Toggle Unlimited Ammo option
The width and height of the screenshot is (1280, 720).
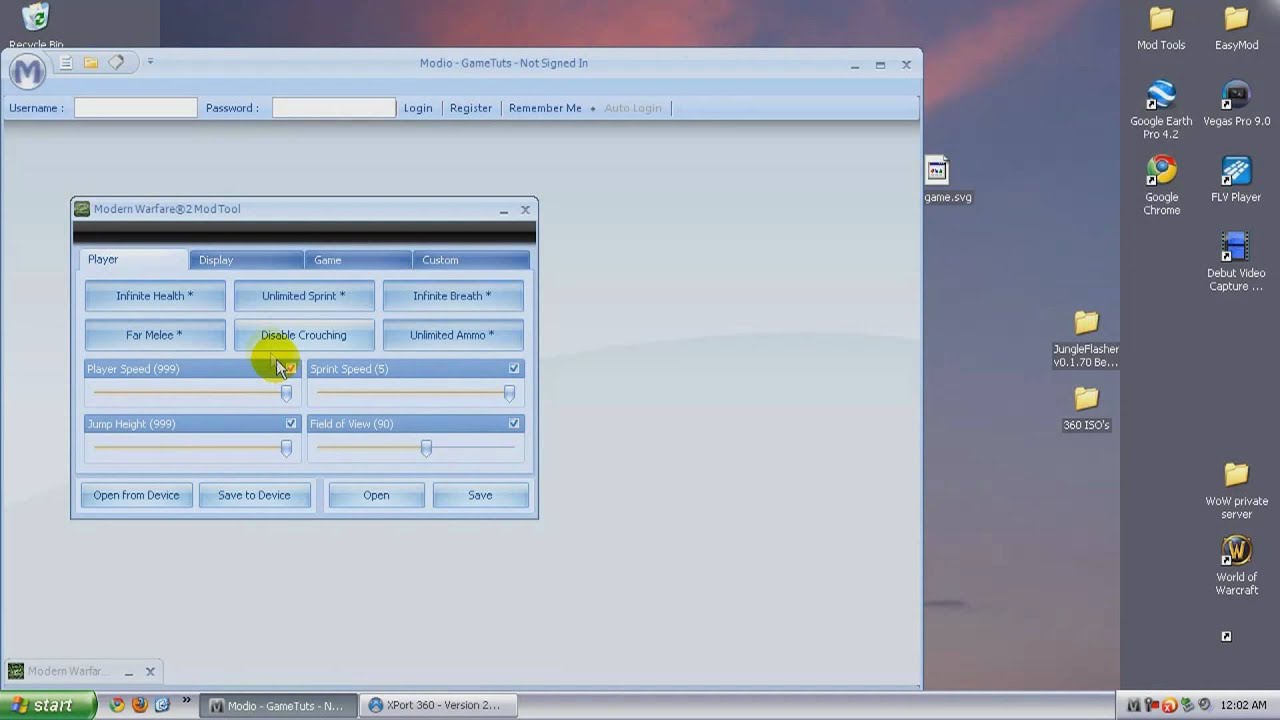[452, 335]
